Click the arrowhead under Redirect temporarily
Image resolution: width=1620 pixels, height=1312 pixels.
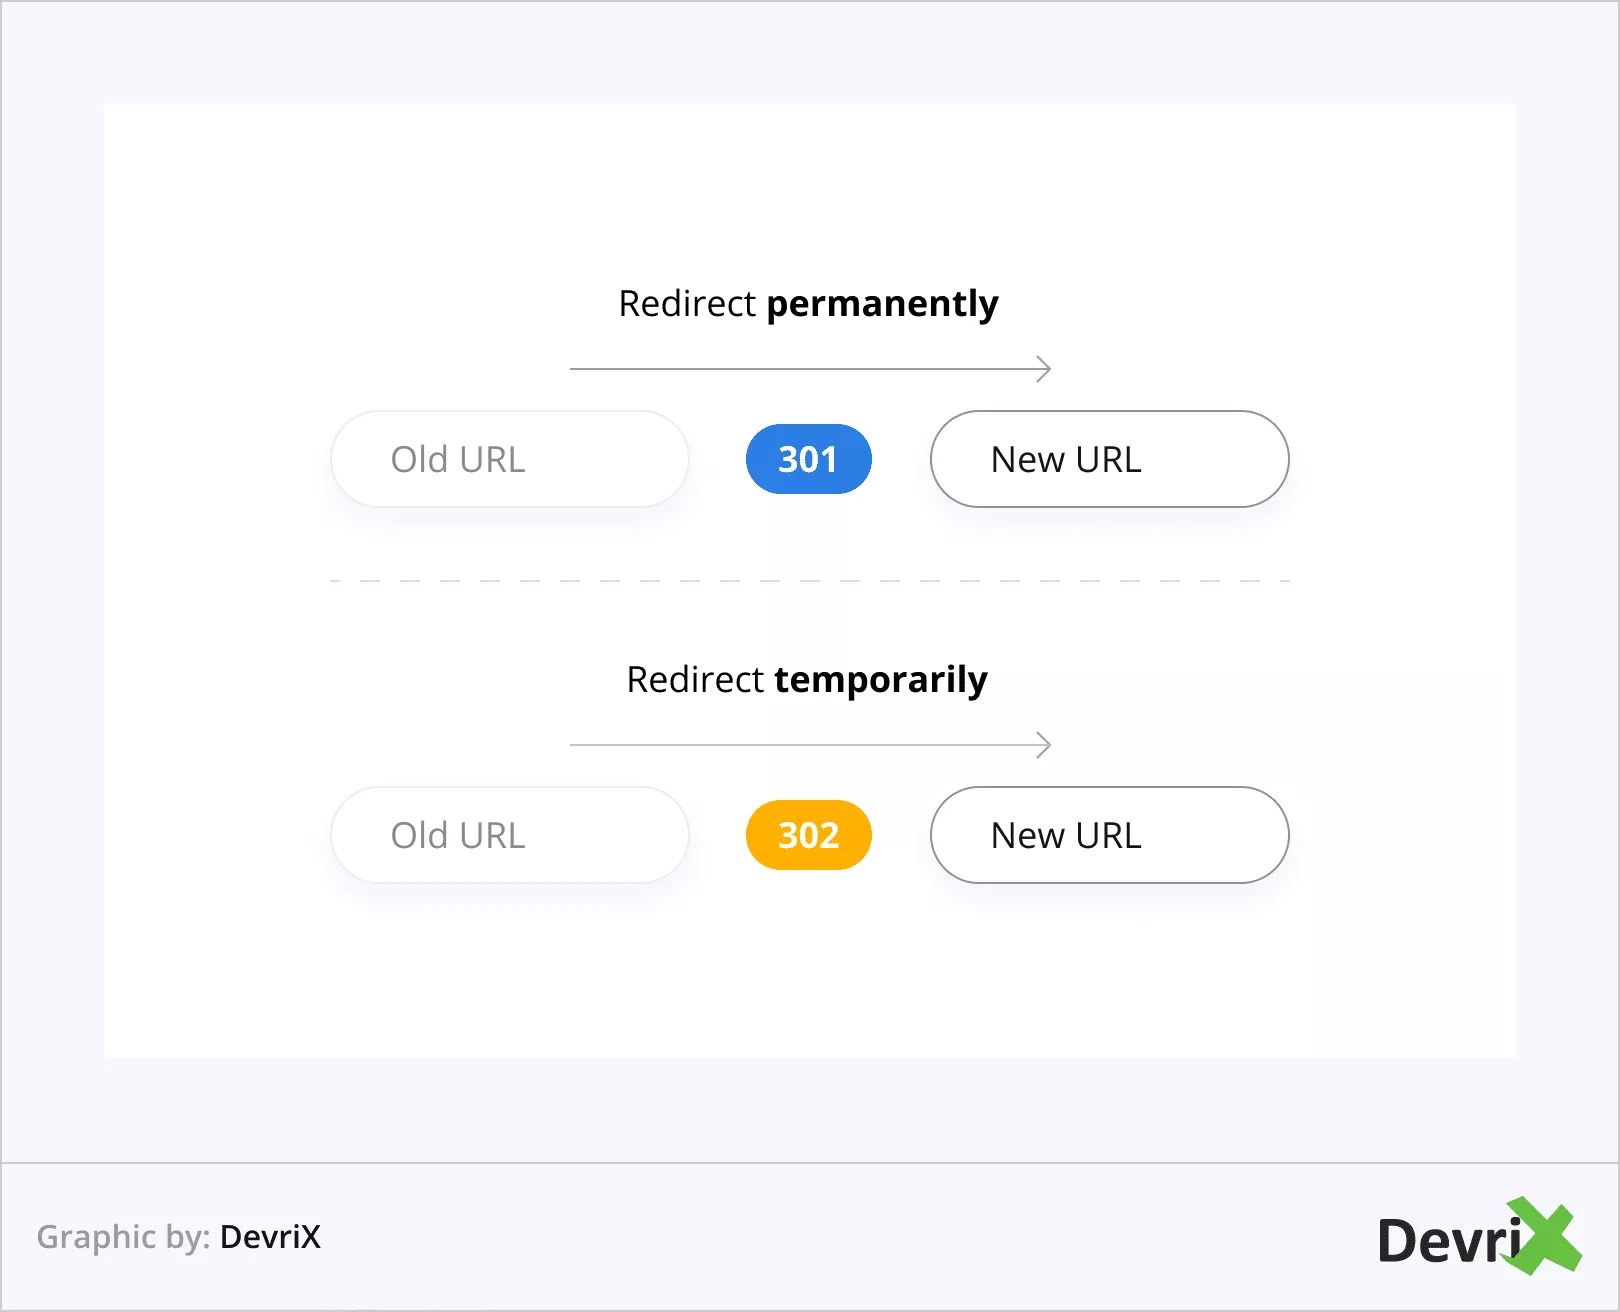1044,745
